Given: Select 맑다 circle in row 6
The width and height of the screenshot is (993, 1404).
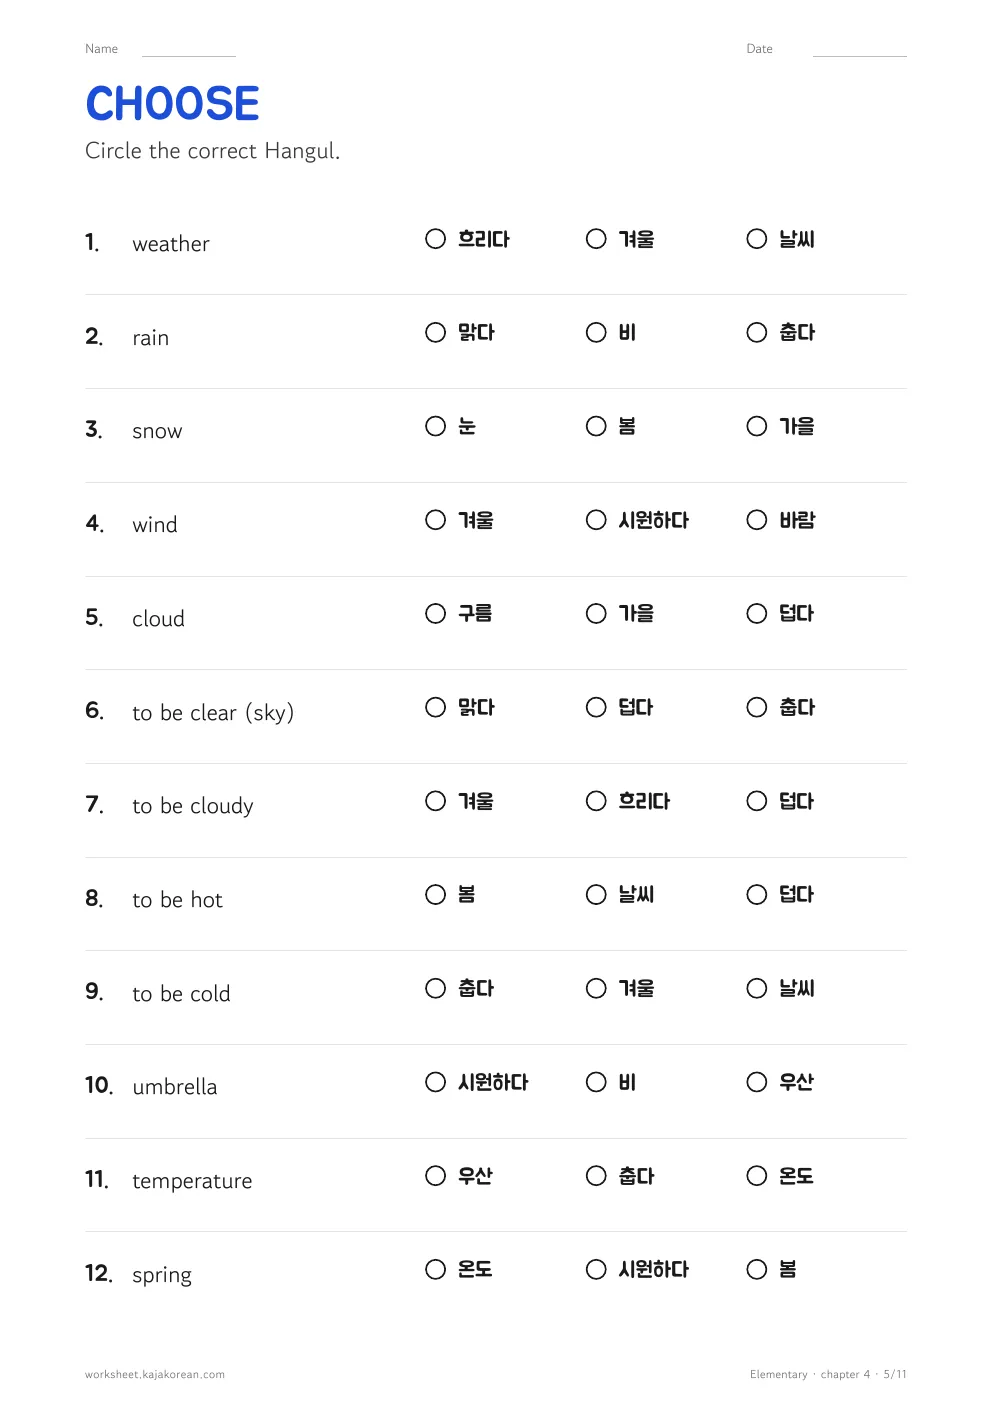Looking at the screenshot, I should [x=435, y=707].
